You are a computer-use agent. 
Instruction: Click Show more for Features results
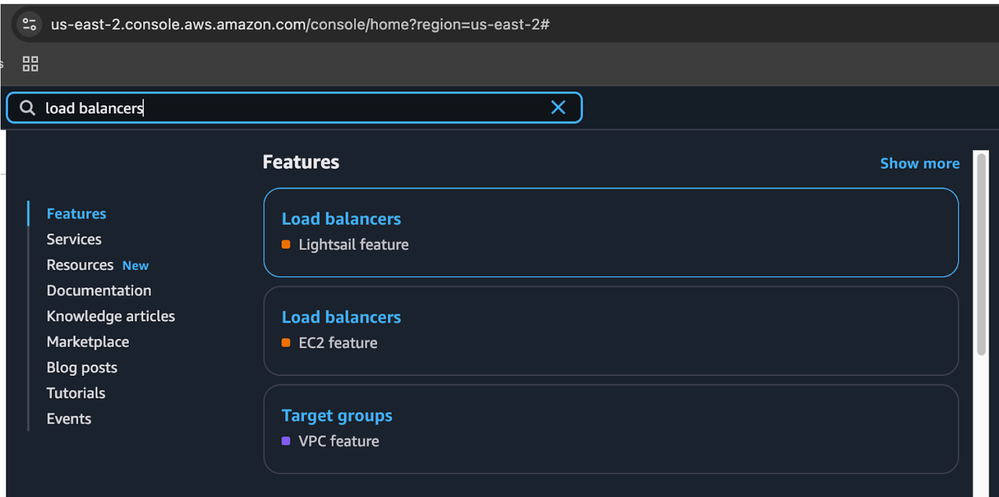pyautogui.click(x=919, y=163)
